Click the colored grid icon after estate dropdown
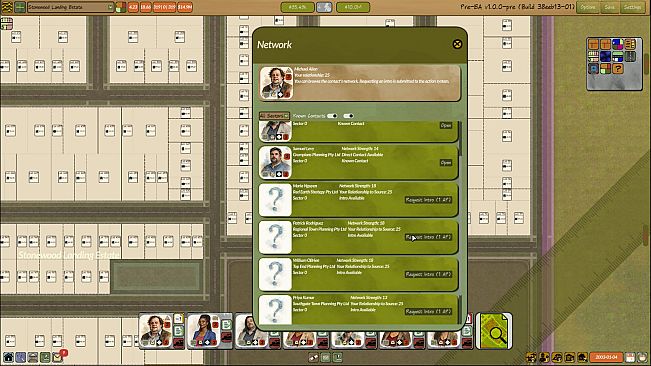The height and width of the screenshot is (366, 651). click(121, 7)
